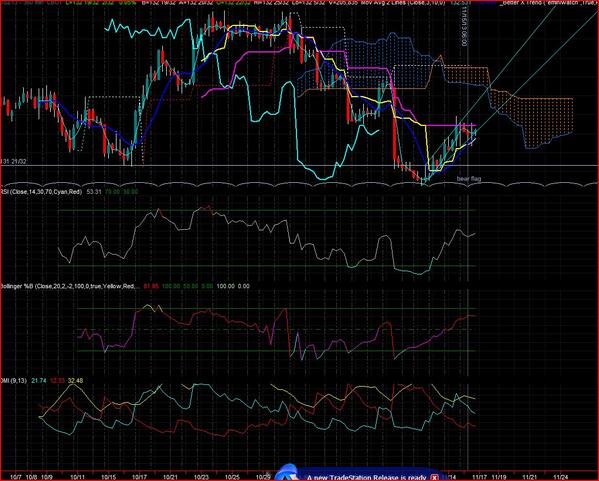Click the vertical time marker label at chart top

pos(464,26)
